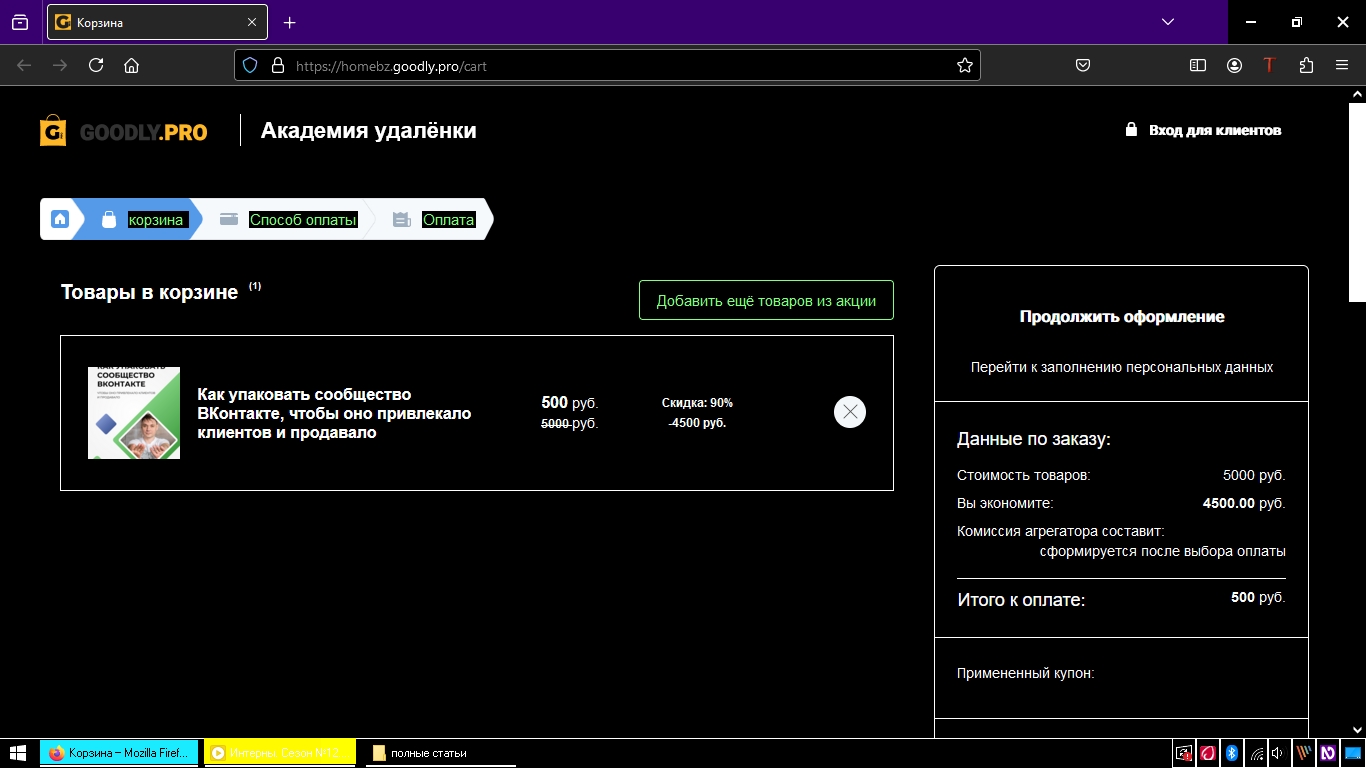
Task: Go back to previous page
Action: pyautogui.click(x=24, y=65)
